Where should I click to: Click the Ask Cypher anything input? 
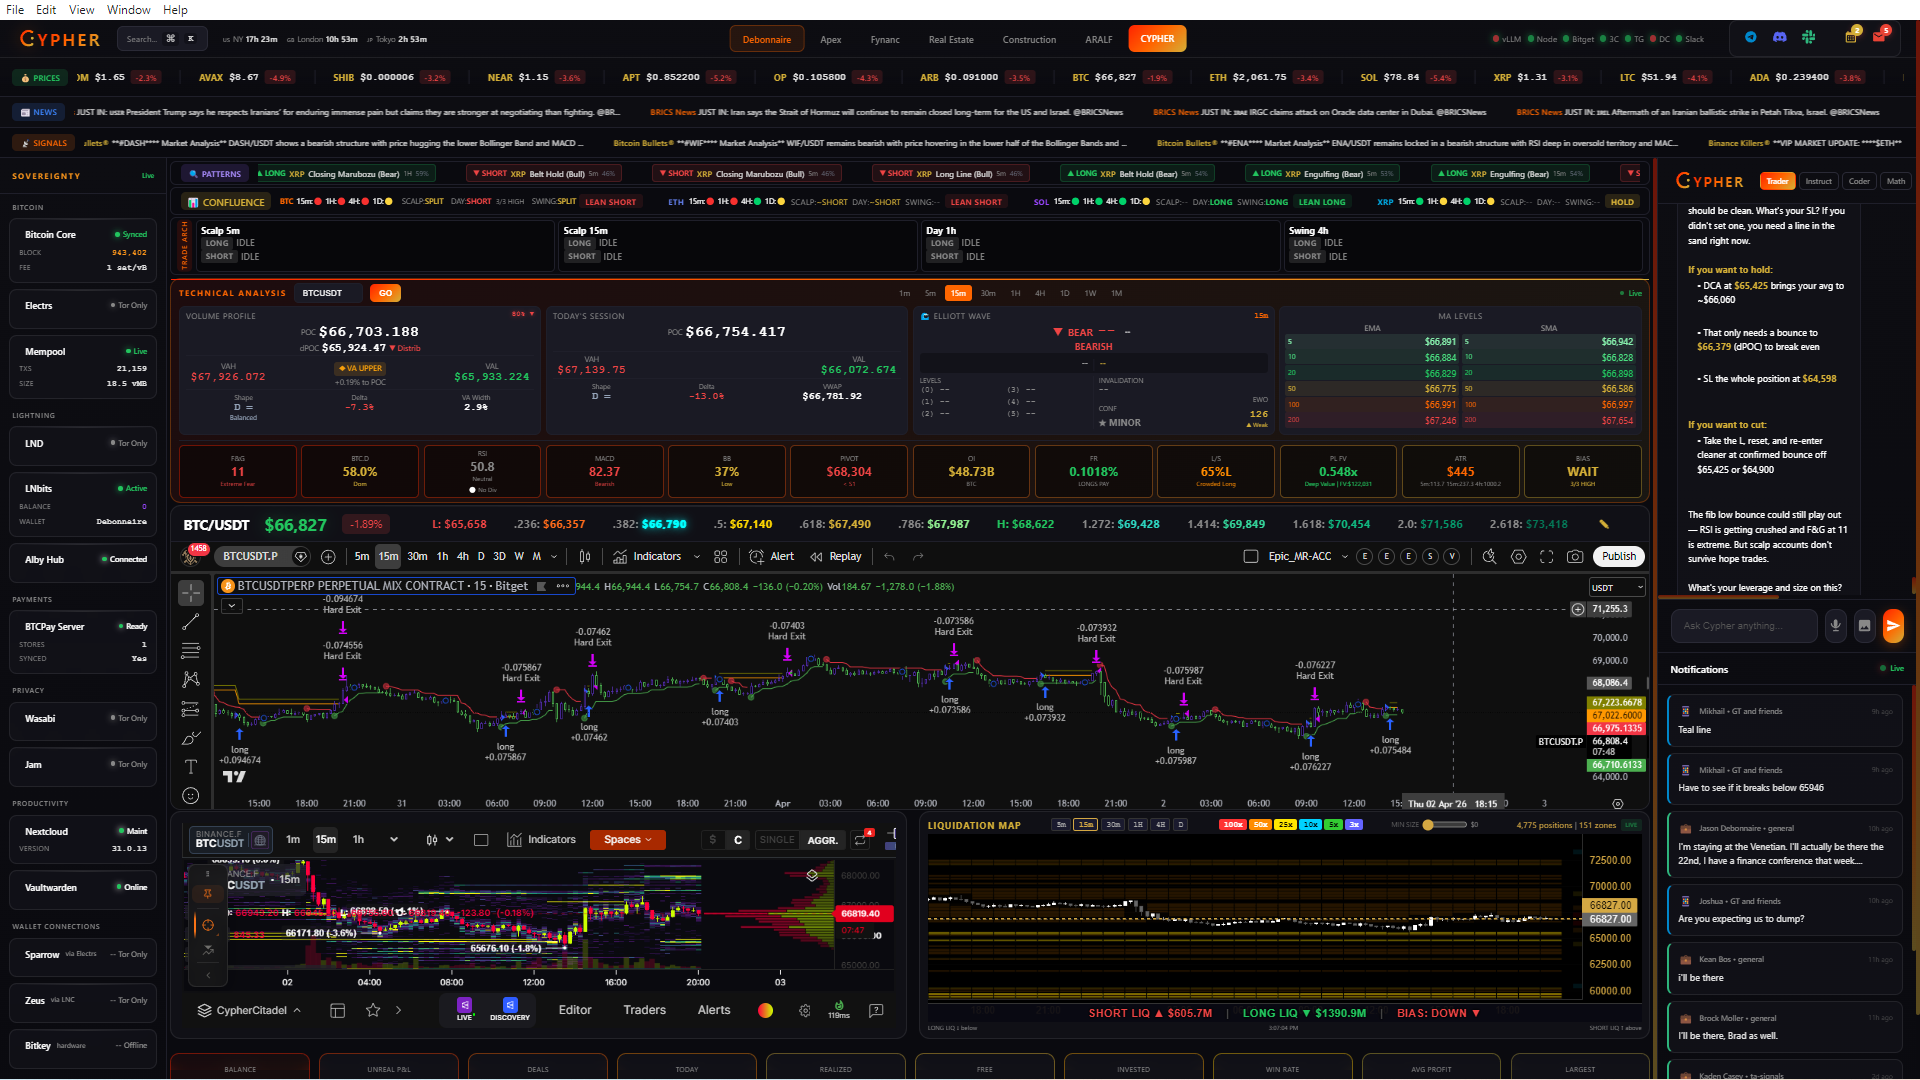tap(1743, 626)
